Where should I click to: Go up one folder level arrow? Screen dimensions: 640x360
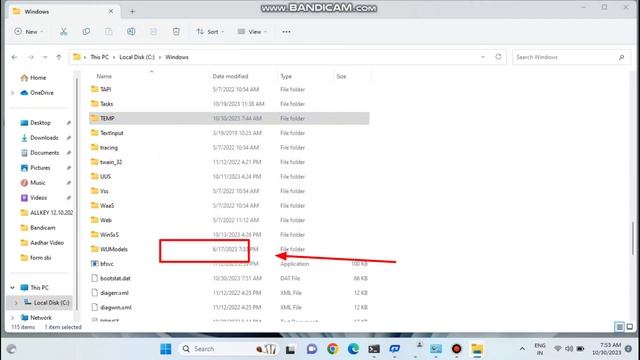59,57
